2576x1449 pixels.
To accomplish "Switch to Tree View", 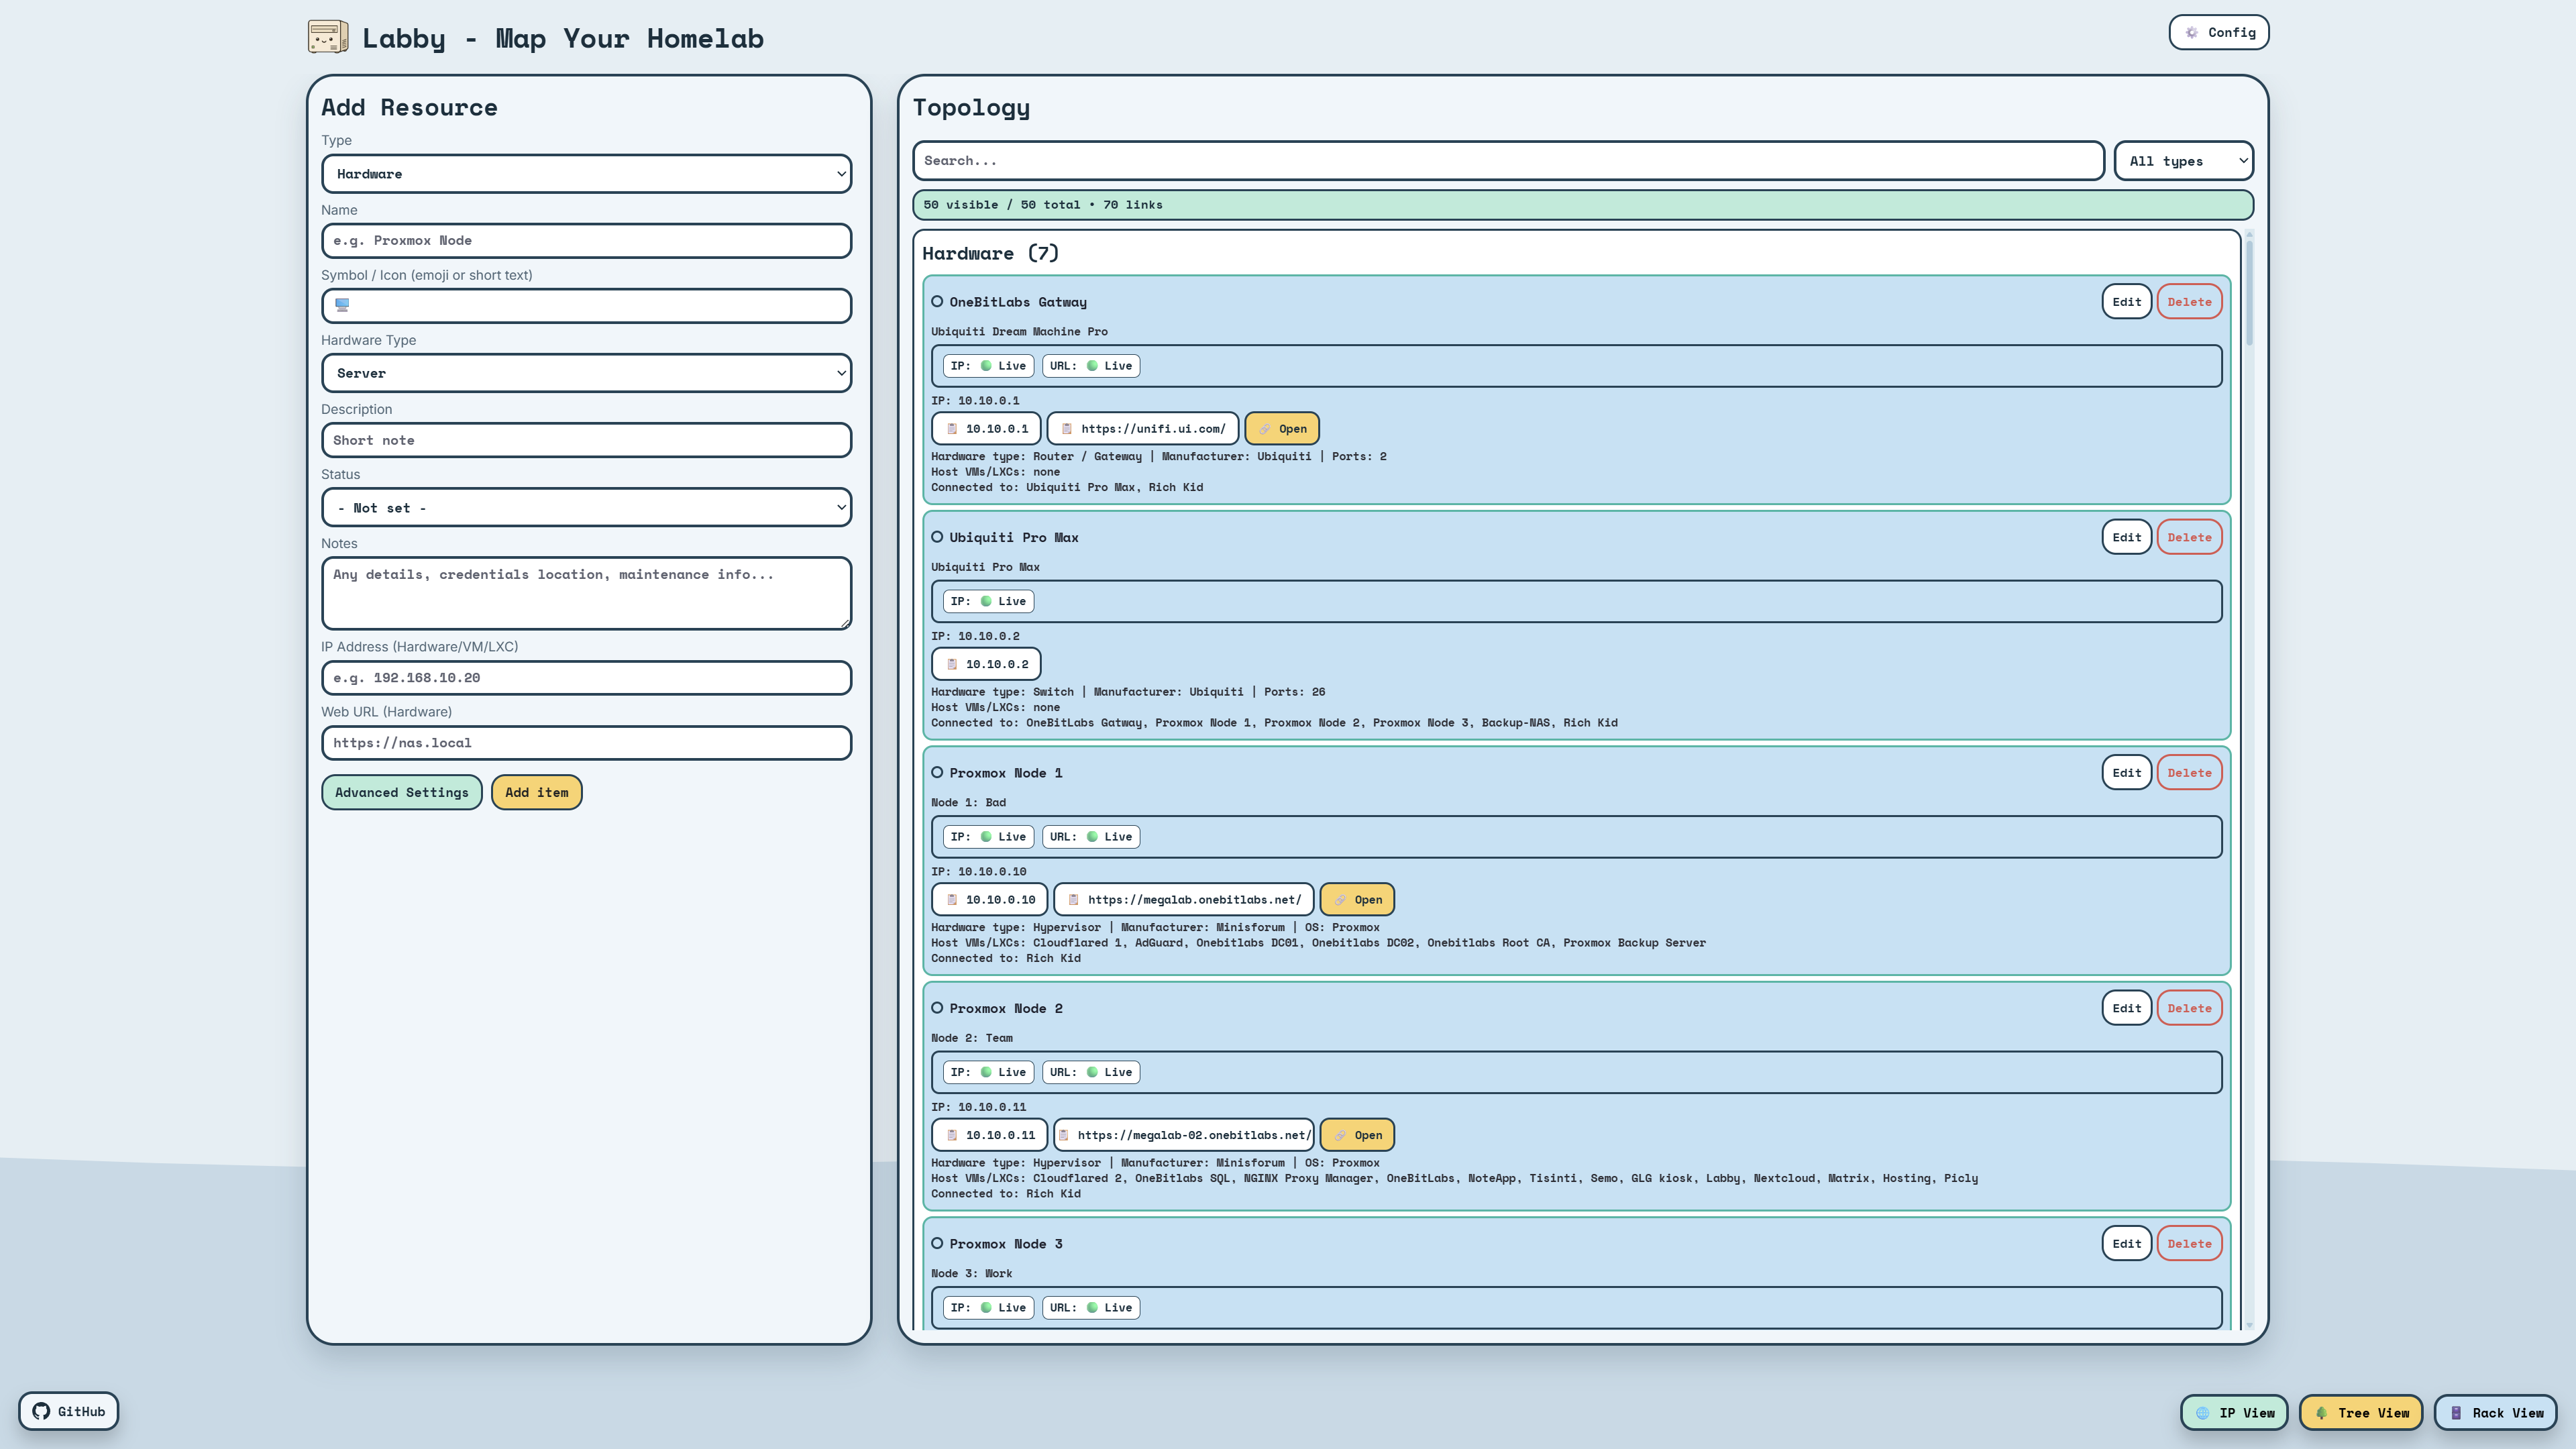I will (2360, 1413).
